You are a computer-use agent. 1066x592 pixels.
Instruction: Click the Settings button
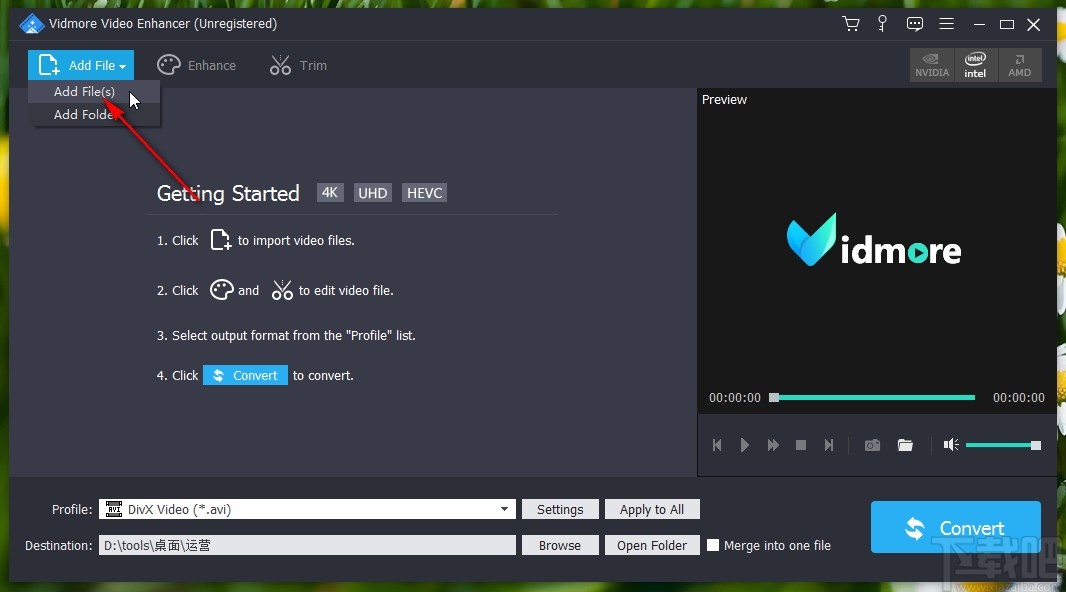tap(560, 509)
